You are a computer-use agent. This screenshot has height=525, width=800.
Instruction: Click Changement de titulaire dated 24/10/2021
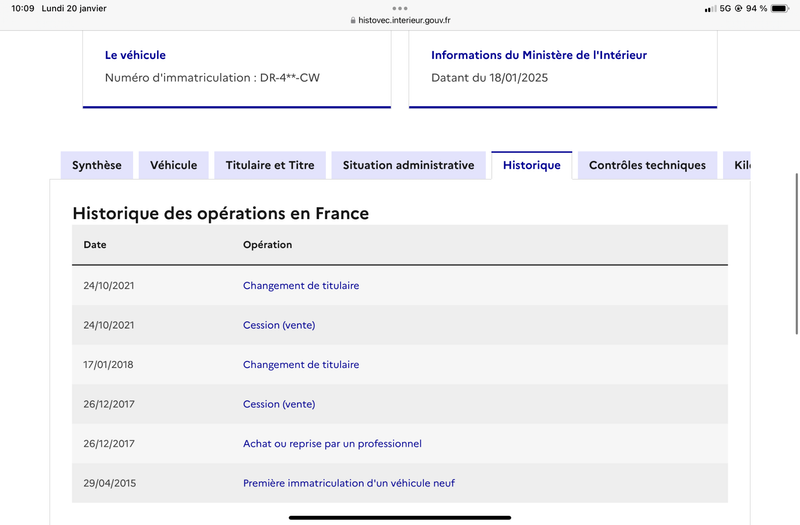point(301,286)
